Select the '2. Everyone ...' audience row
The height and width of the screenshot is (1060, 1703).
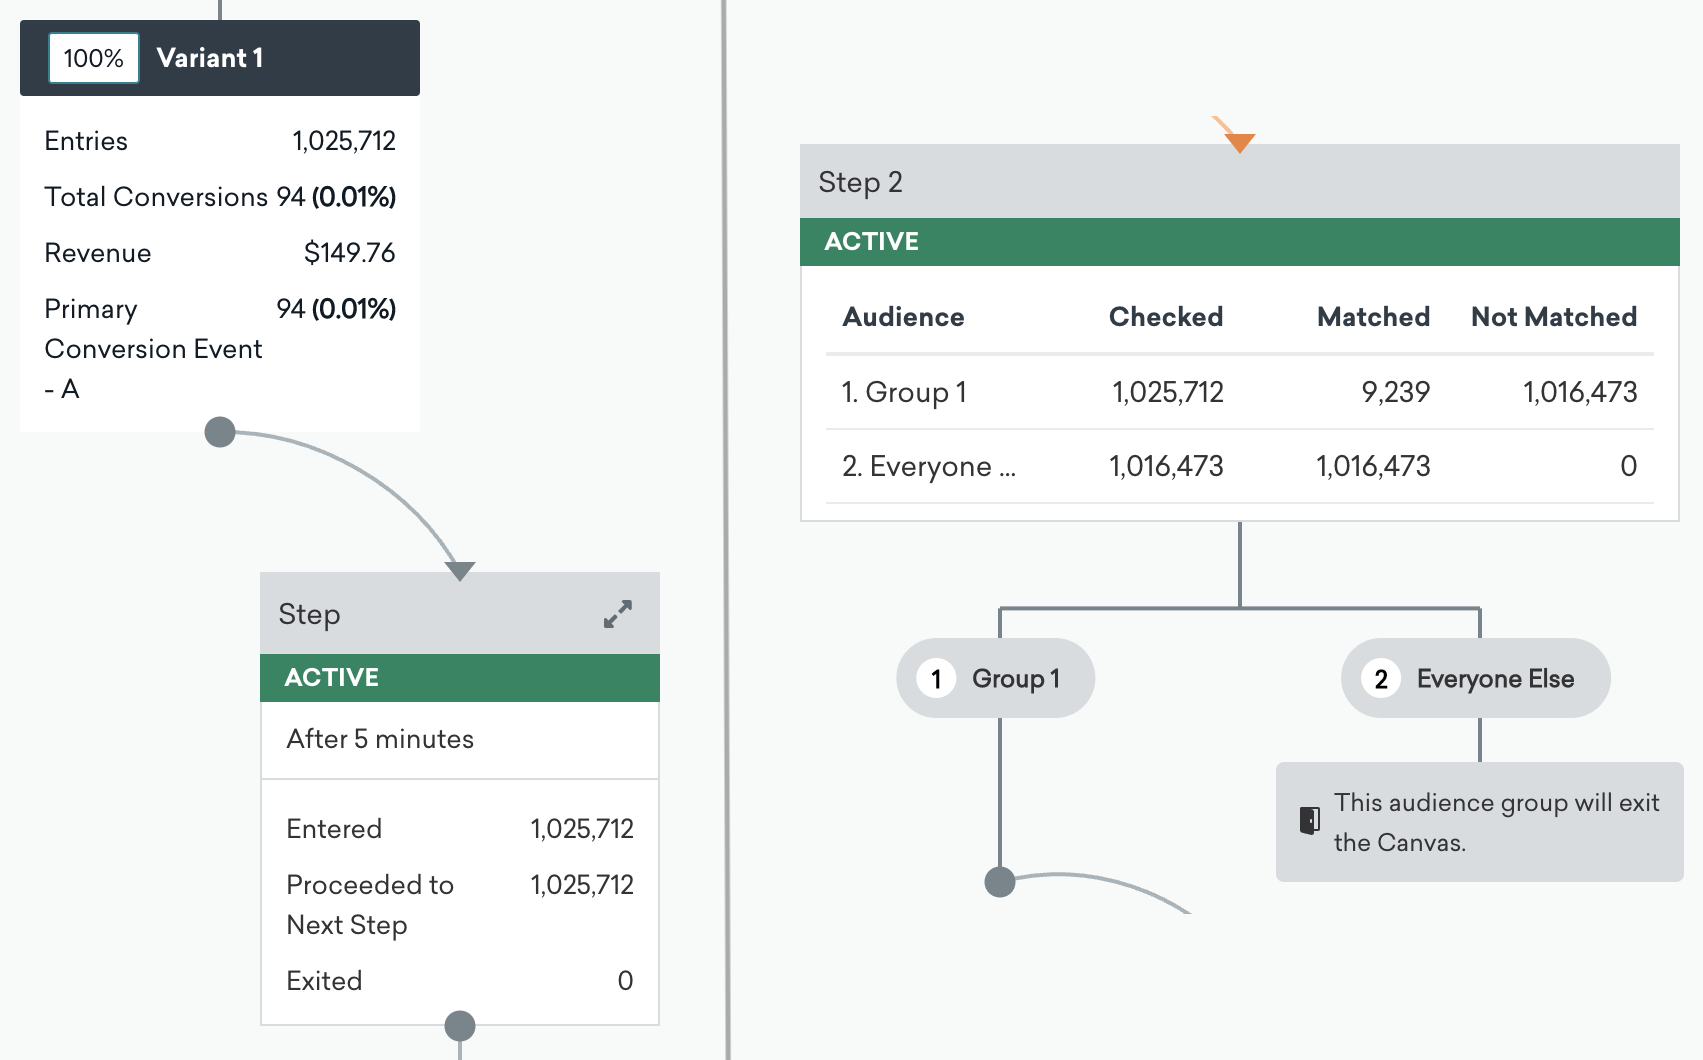(x=1238, y=466)
